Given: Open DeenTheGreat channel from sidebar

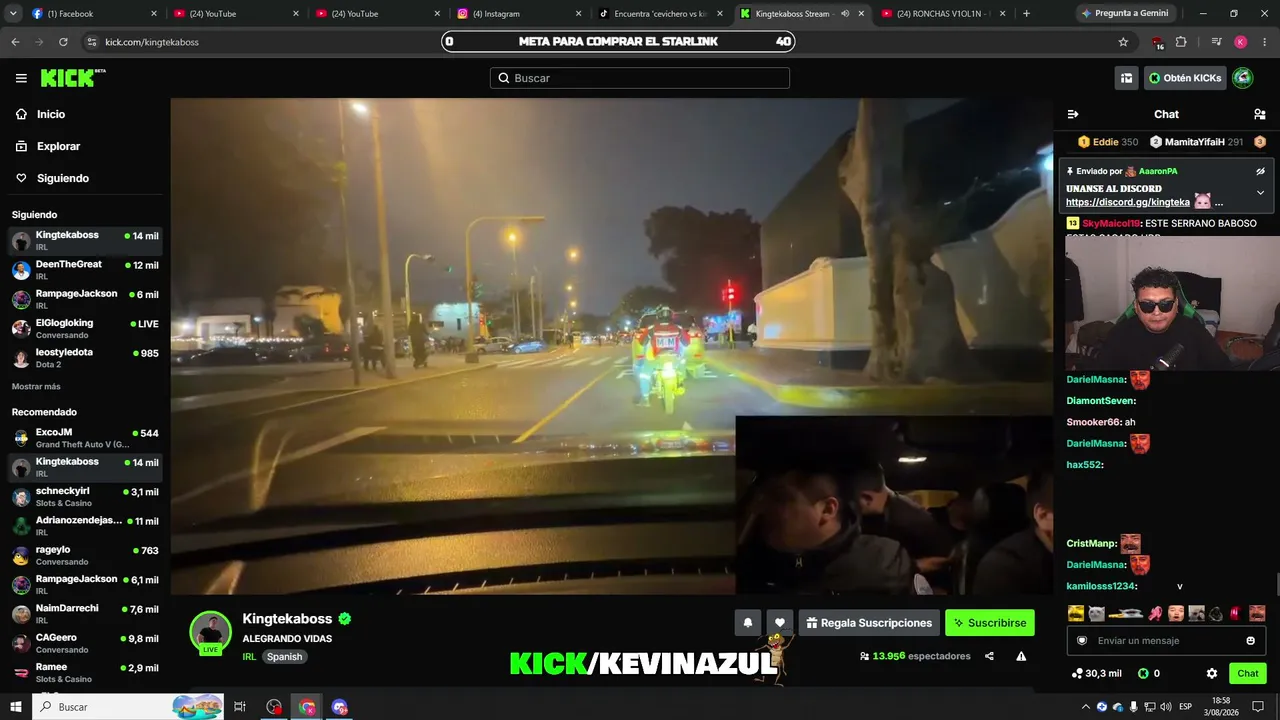Looking at the screenshot, I should pyautogui.click(x=85, y=270).
